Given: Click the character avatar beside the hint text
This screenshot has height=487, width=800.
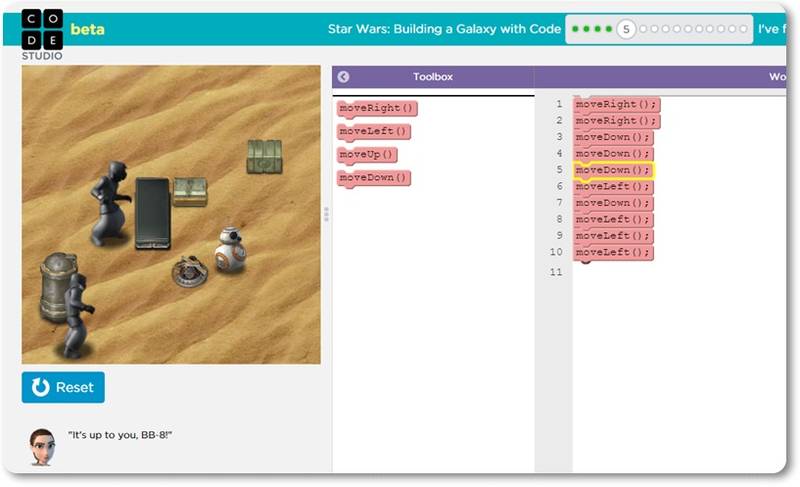Looking at the screenshot, I should click(42, 447).
